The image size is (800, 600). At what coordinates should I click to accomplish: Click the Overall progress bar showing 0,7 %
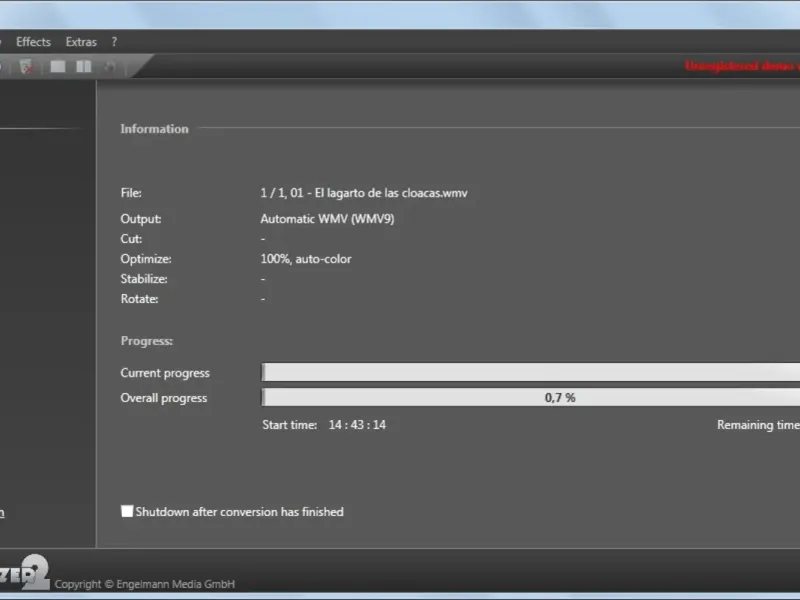point(531,397)
